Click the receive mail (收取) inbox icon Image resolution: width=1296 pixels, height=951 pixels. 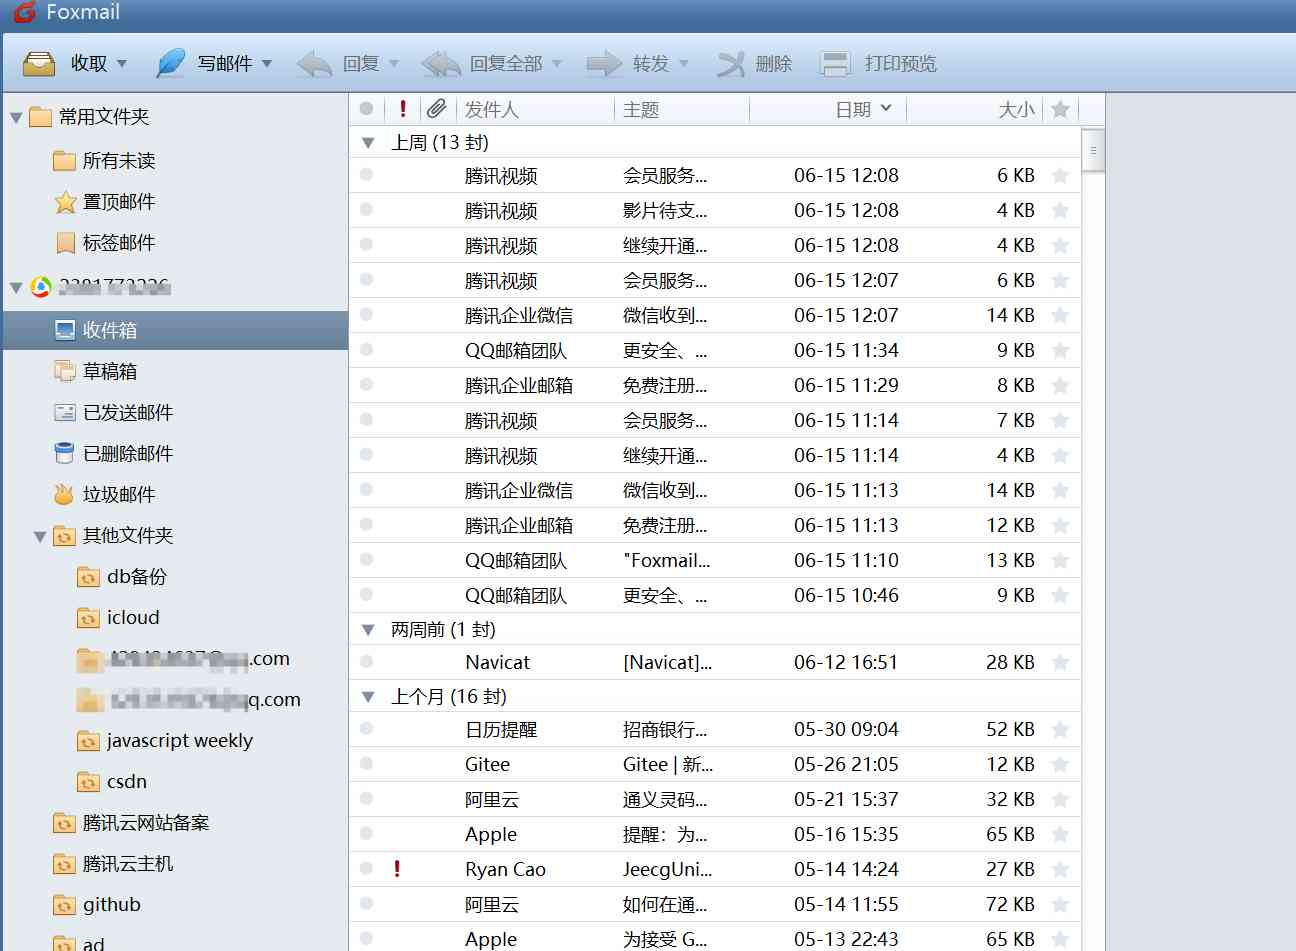(39, 63)
